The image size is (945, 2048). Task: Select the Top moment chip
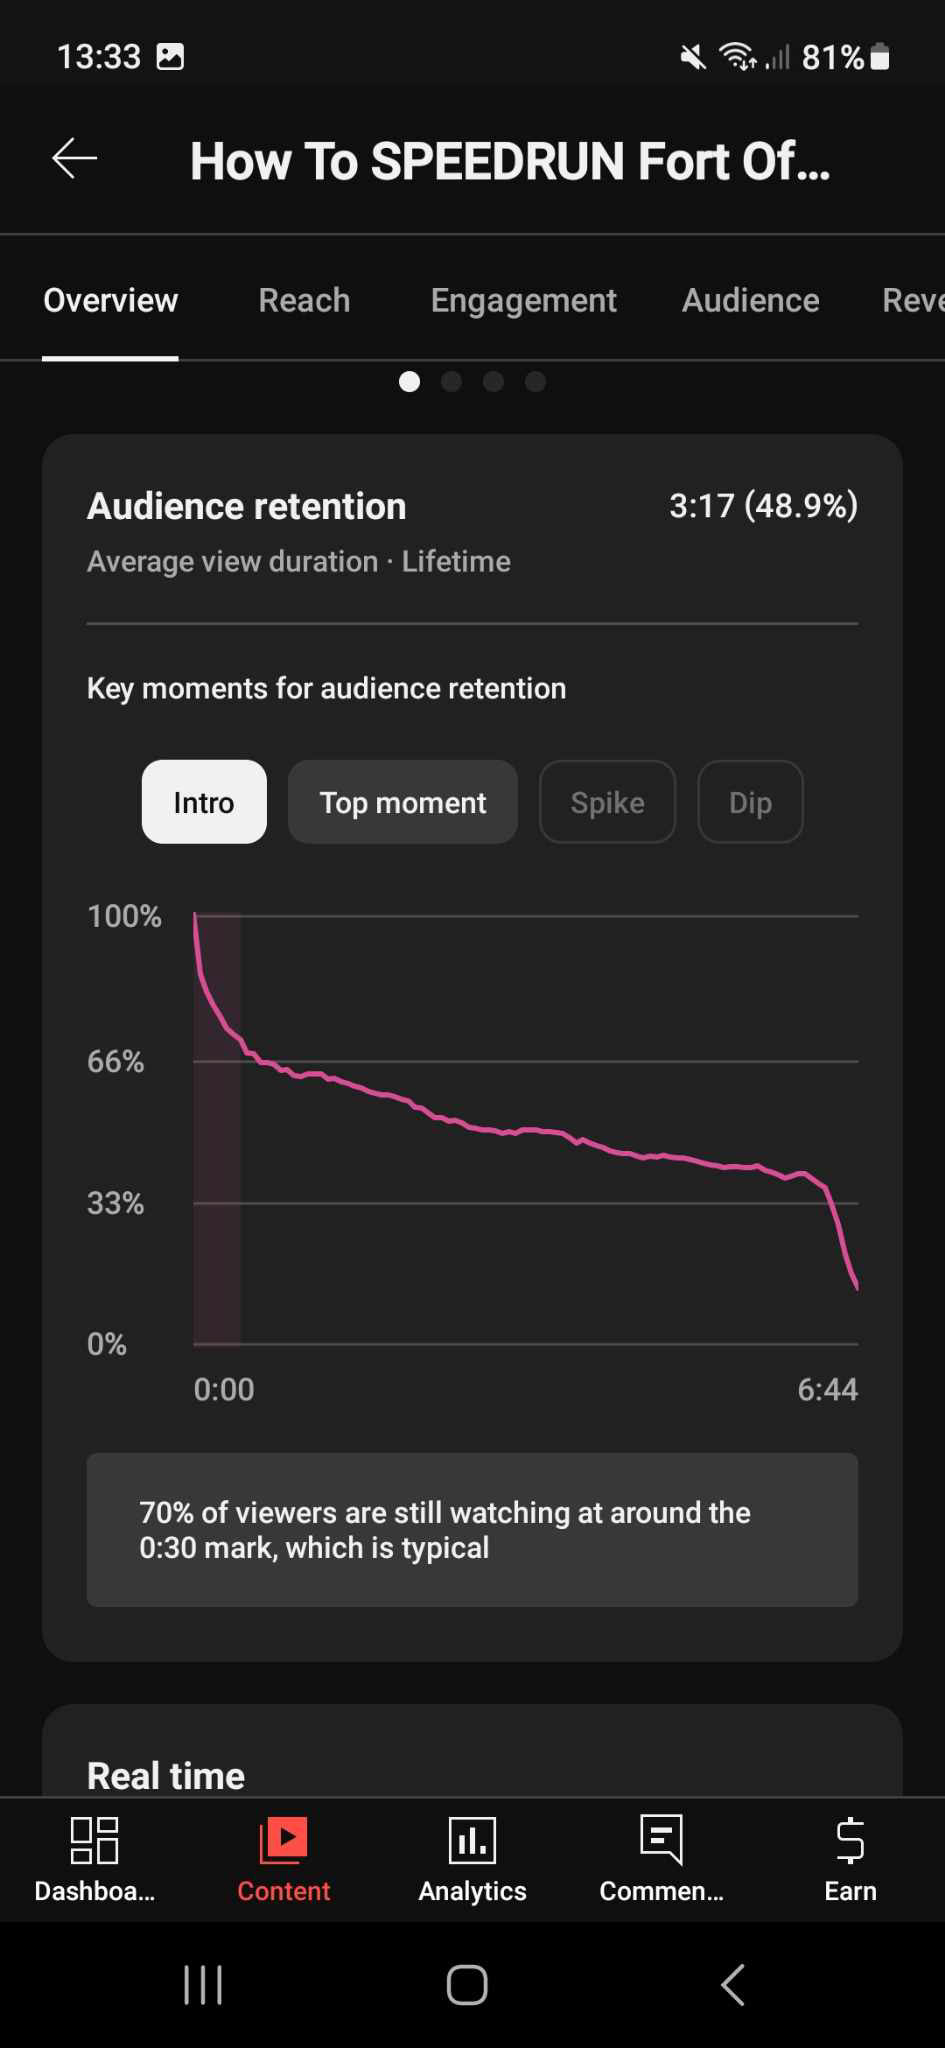[x=402, y=802]
